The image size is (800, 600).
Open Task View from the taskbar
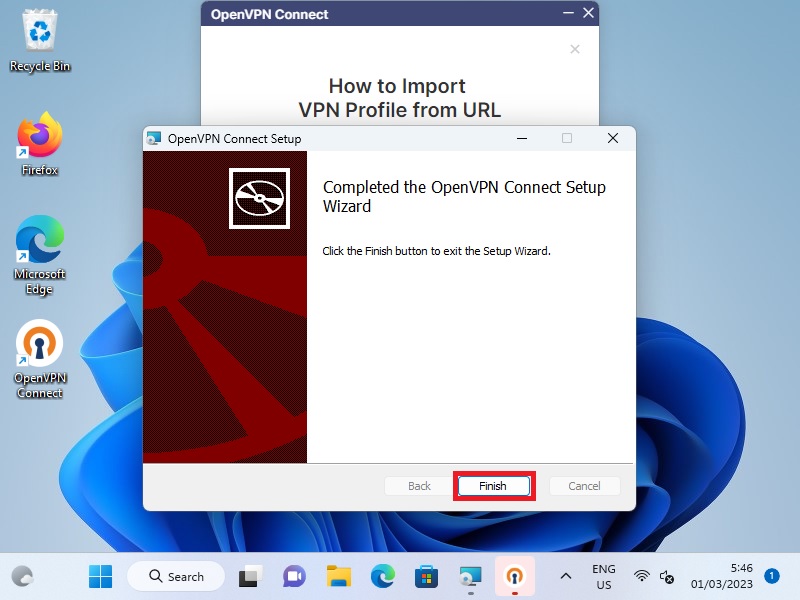coord(249,576)
